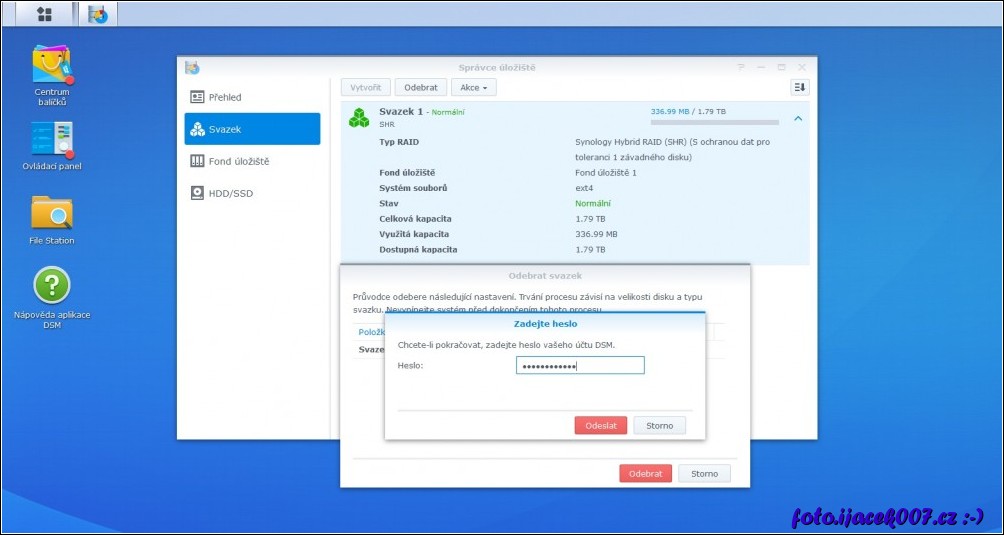Screen dimensions: 1004x535
Task: Click the sort list icon at top right
Action: point(799,88)
